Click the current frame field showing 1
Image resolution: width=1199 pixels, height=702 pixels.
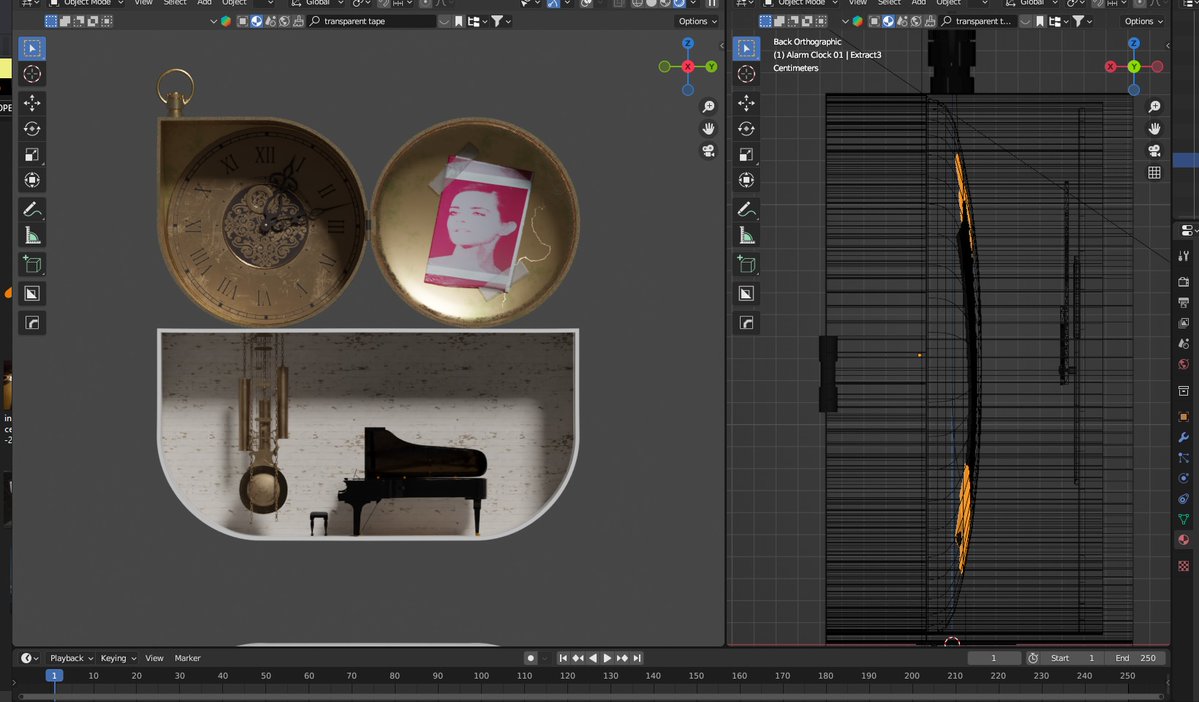point(993,658)
